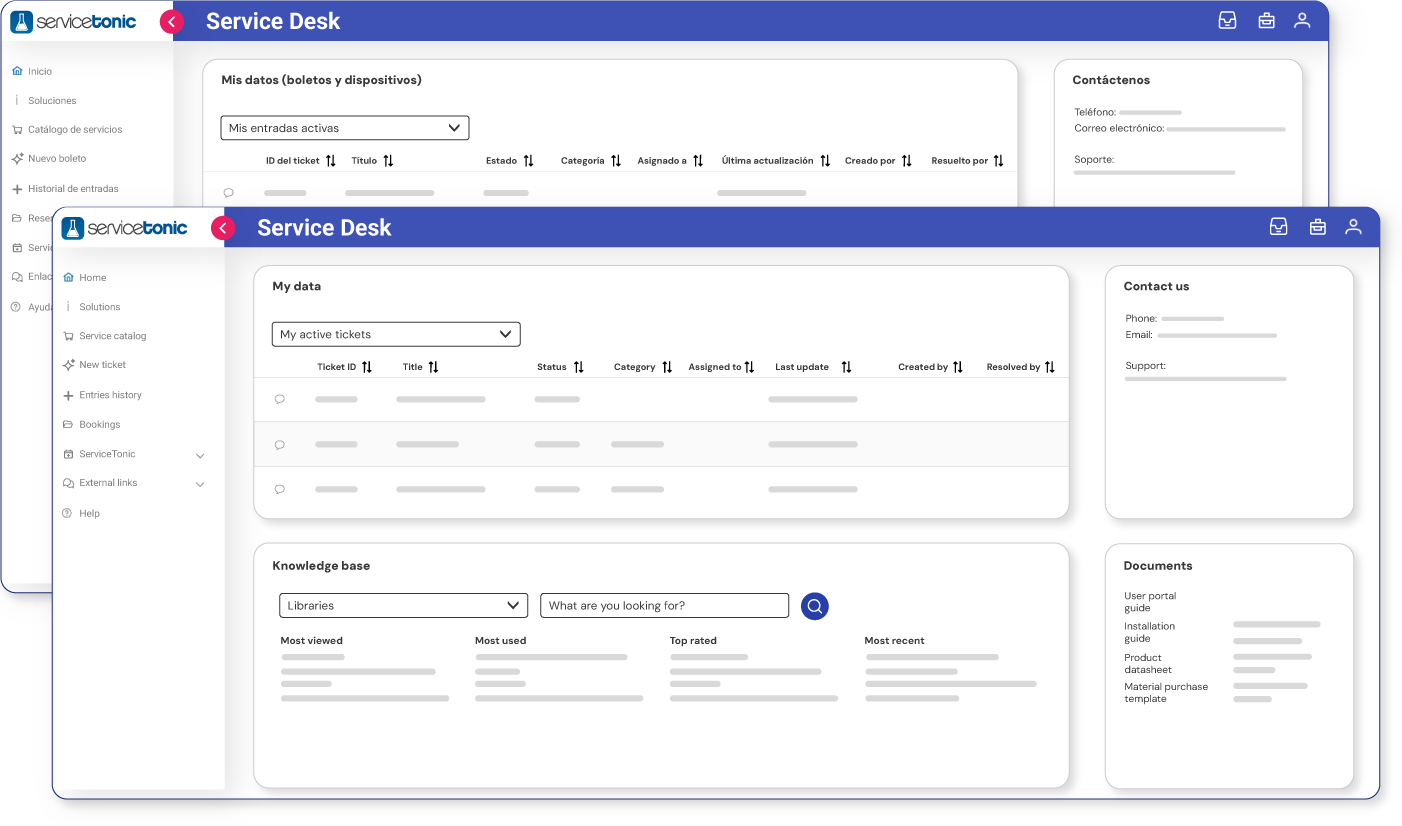Open the Mis entradas activas dropdown
This screenshot has width=1402, height=826.
(x=345, y=128)
